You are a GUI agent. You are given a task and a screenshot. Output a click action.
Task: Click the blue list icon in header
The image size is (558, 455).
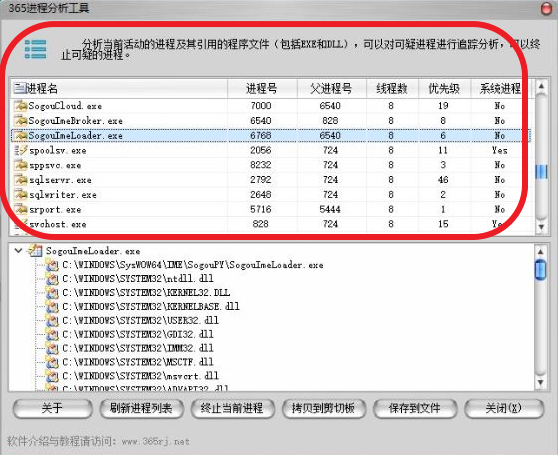(x=35, y=49)
